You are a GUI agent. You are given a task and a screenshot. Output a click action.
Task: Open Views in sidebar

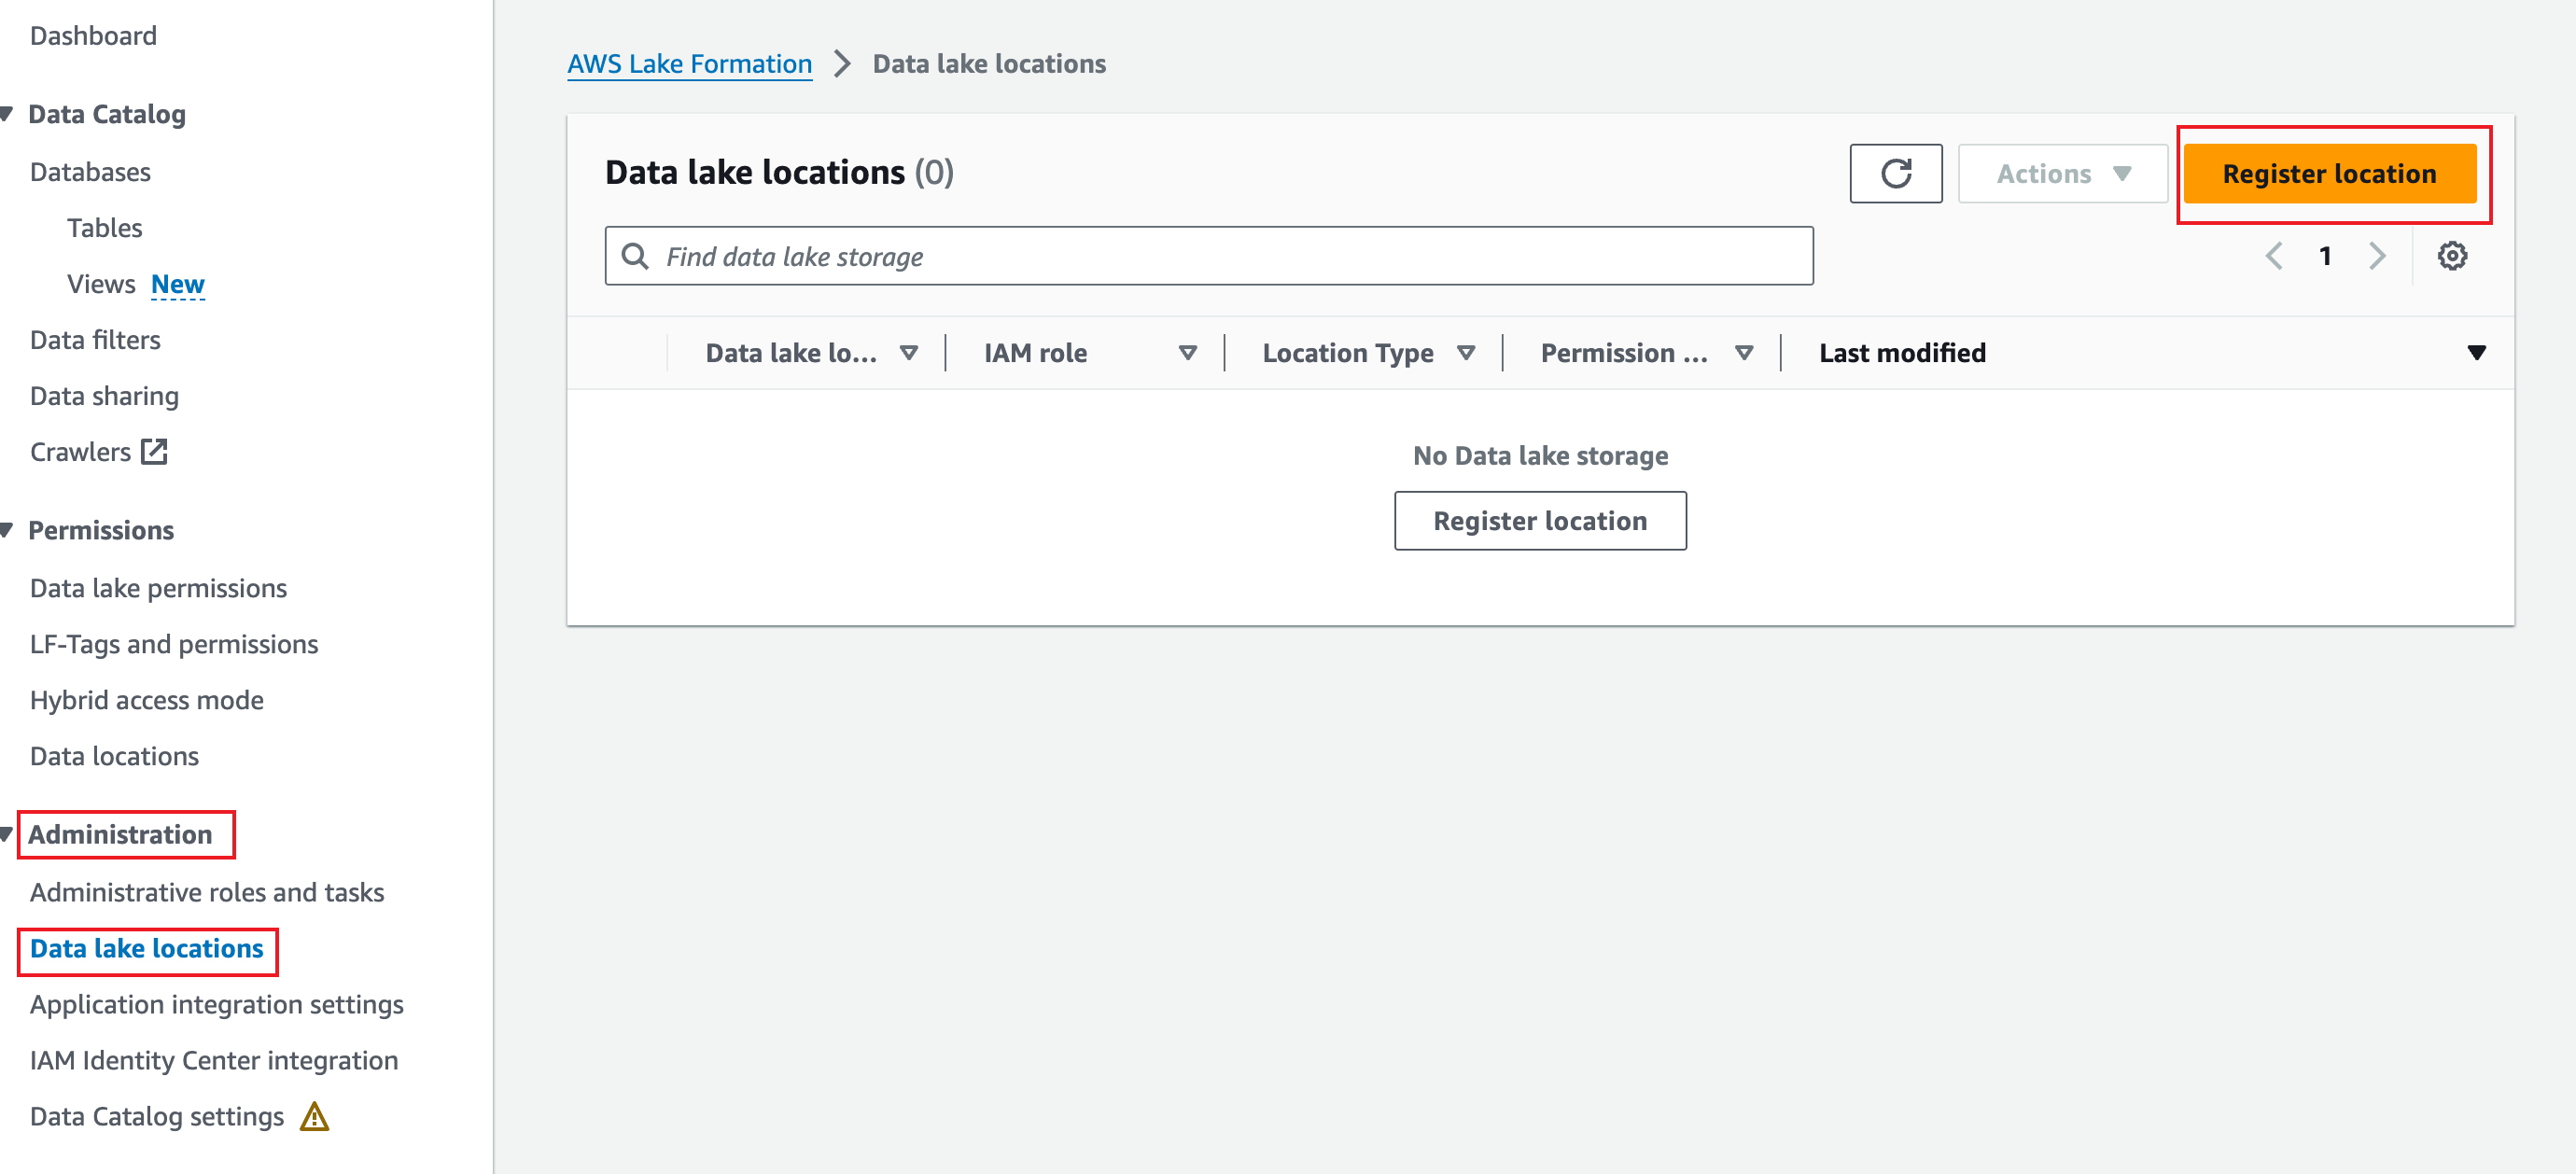click(x=100, y=284)
